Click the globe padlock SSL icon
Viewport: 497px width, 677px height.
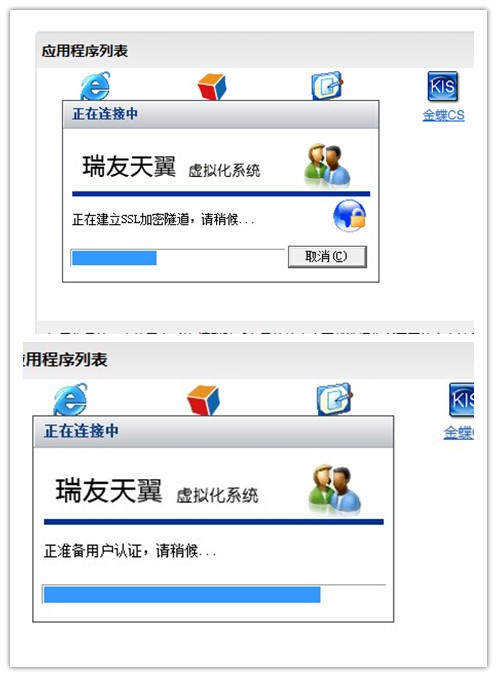349,215
